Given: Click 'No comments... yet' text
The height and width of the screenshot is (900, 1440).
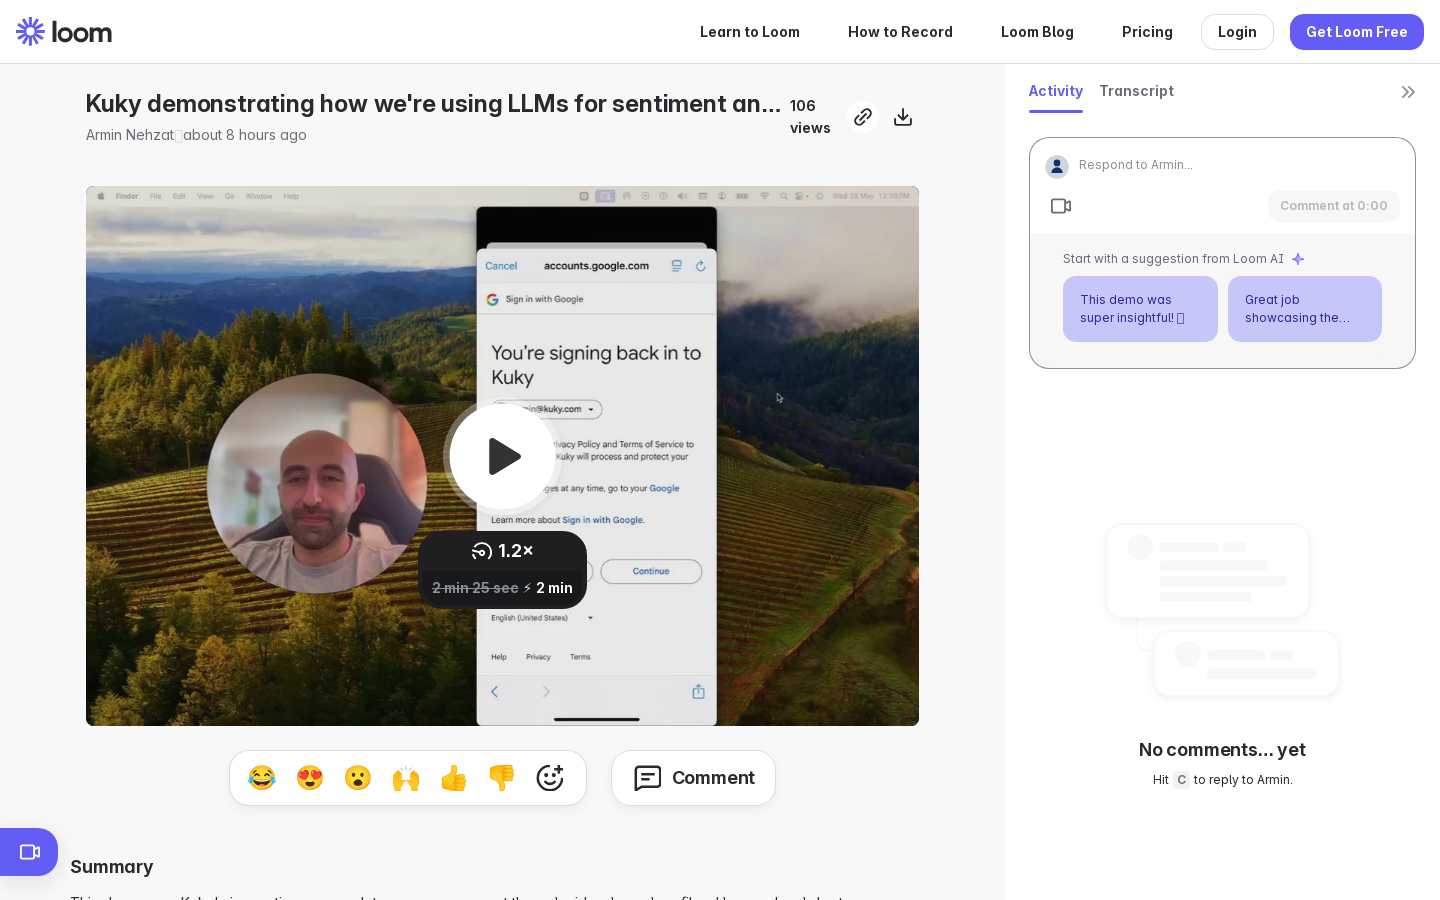Looking at the screenshot, I should click(1222, 750).
